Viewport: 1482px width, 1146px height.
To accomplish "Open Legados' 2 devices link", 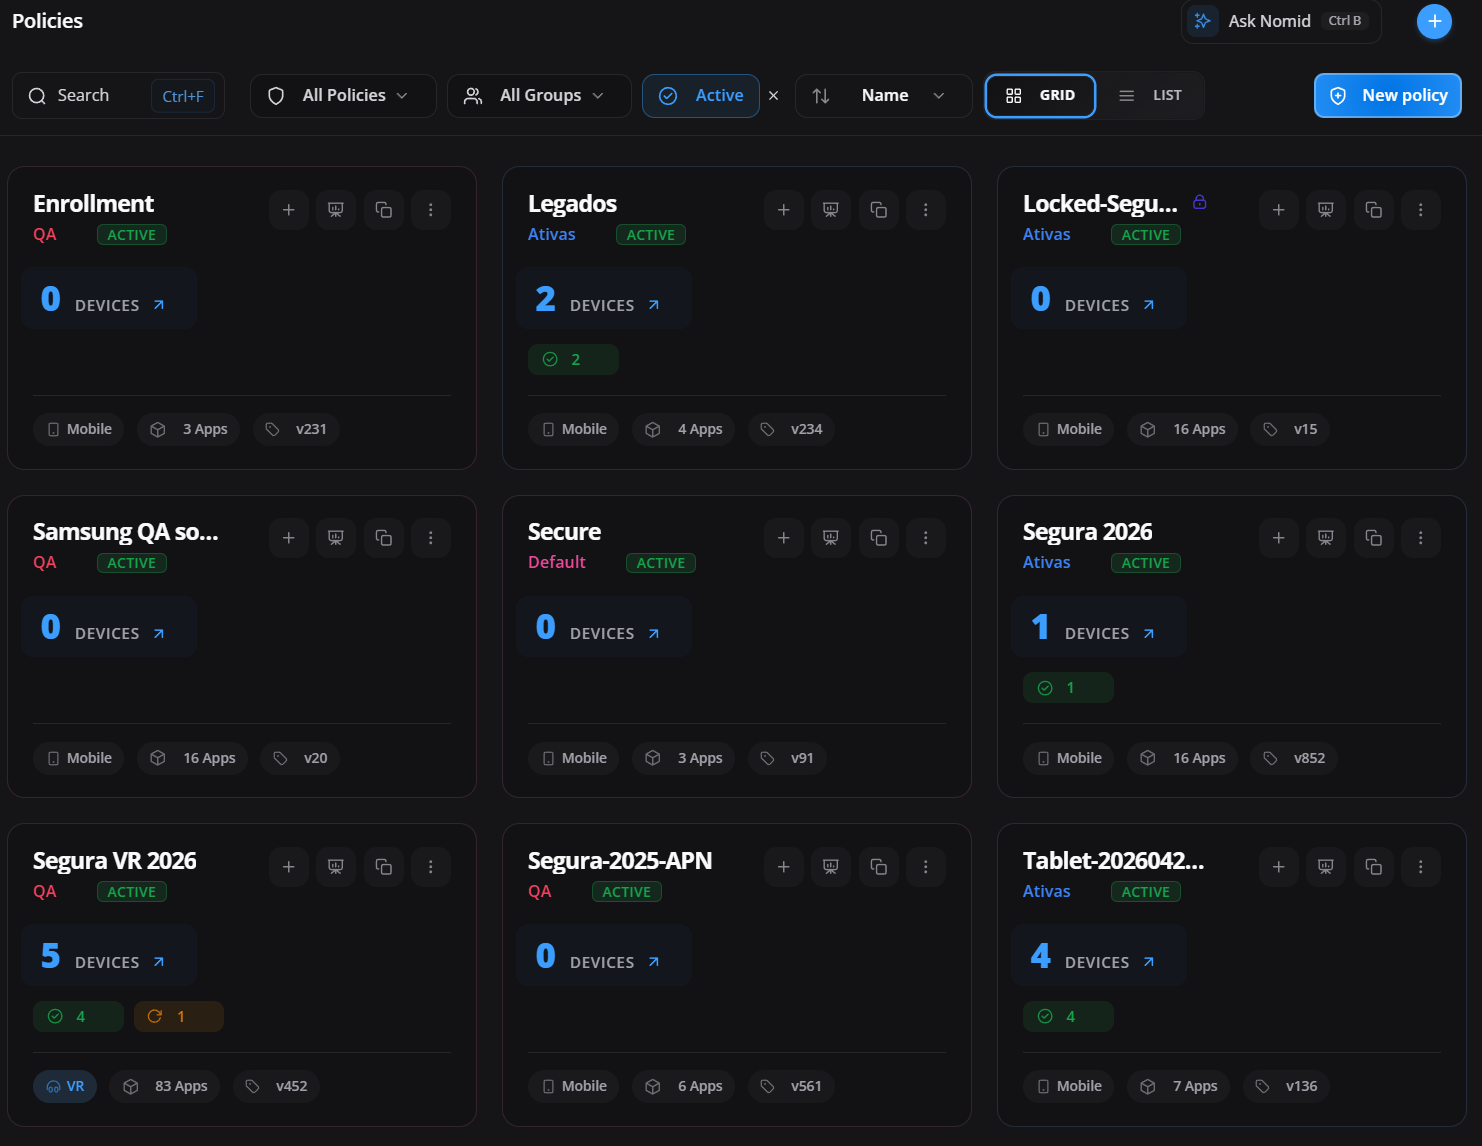I will (x=603, y=299).
